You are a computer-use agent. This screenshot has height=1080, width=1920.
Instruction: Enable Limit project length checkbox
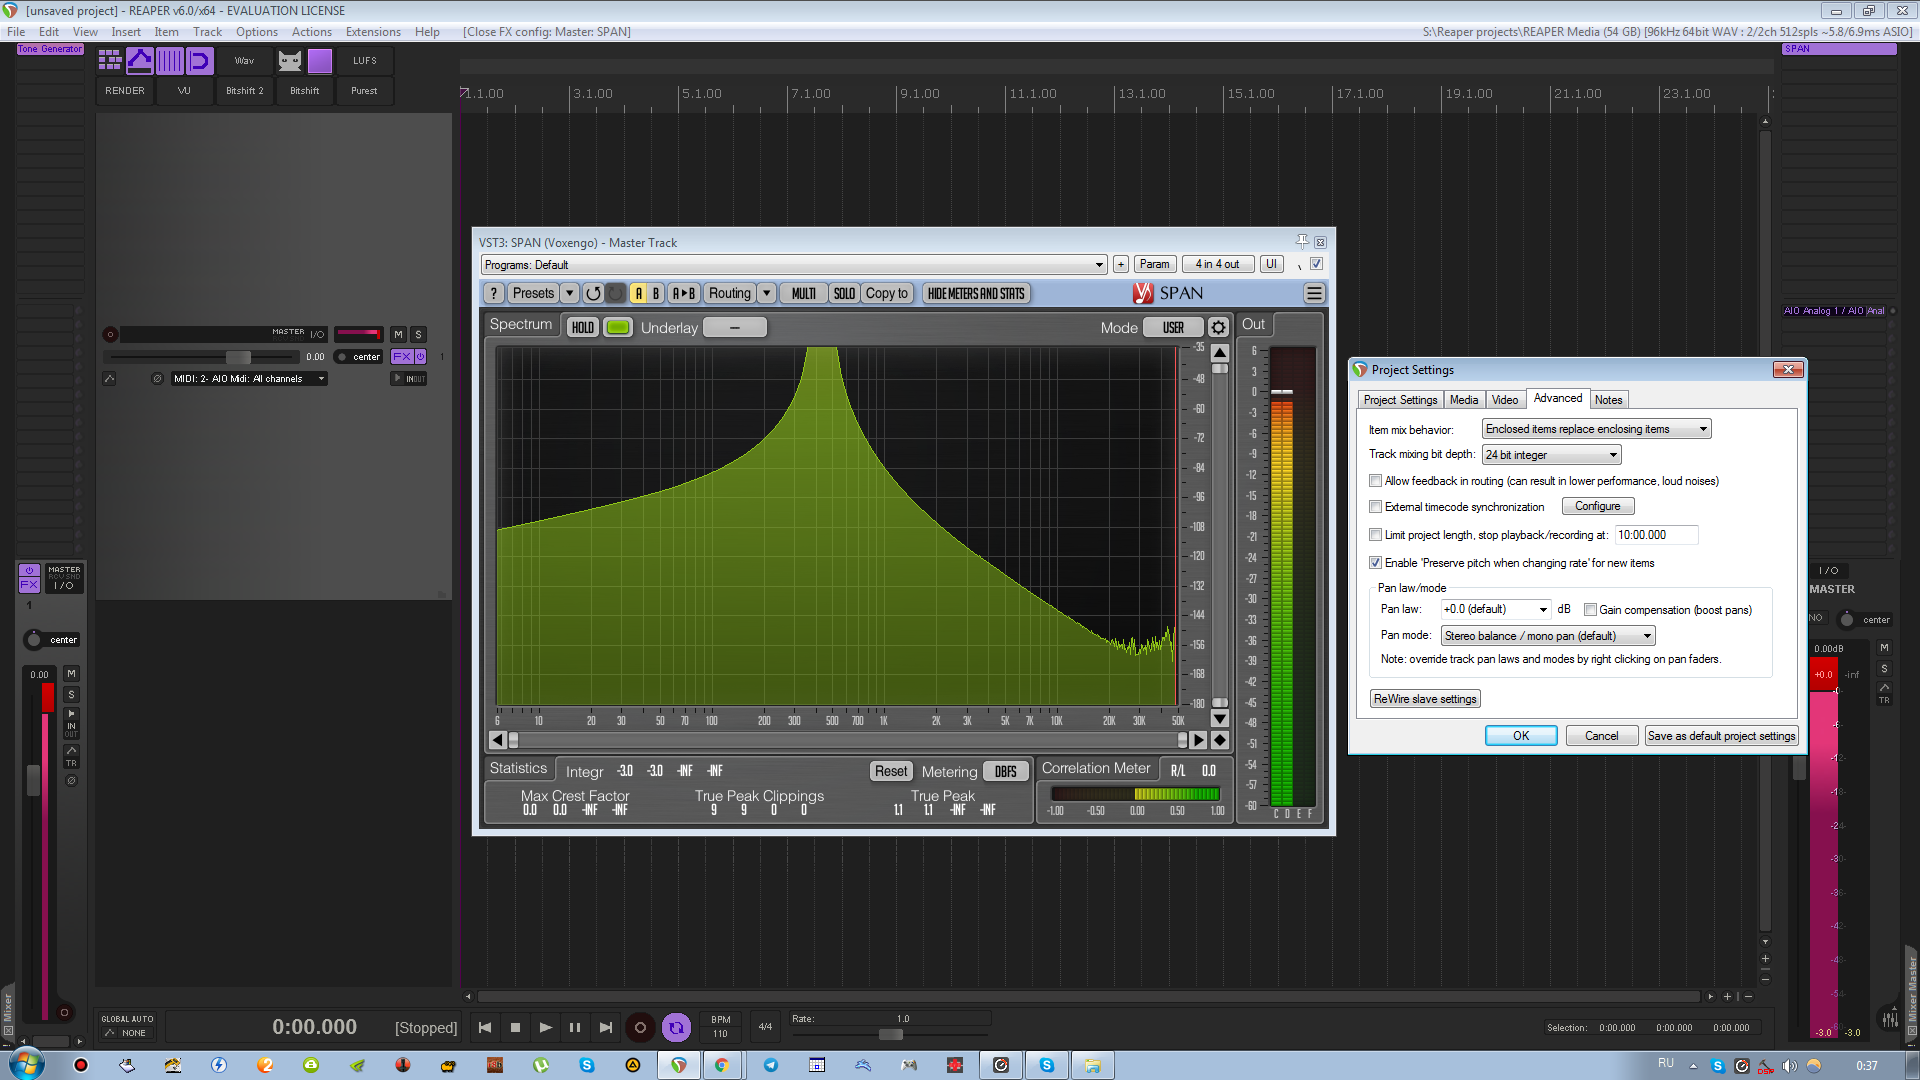tap(1375, 535)
